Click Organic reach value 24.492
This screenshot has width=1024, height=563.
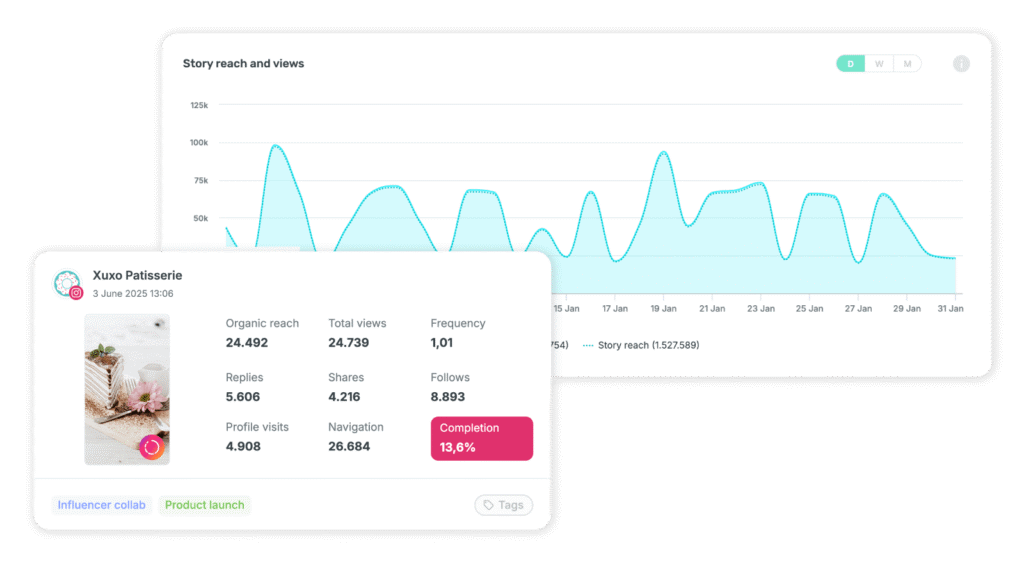pyautogui.click(x=247, y=343)
